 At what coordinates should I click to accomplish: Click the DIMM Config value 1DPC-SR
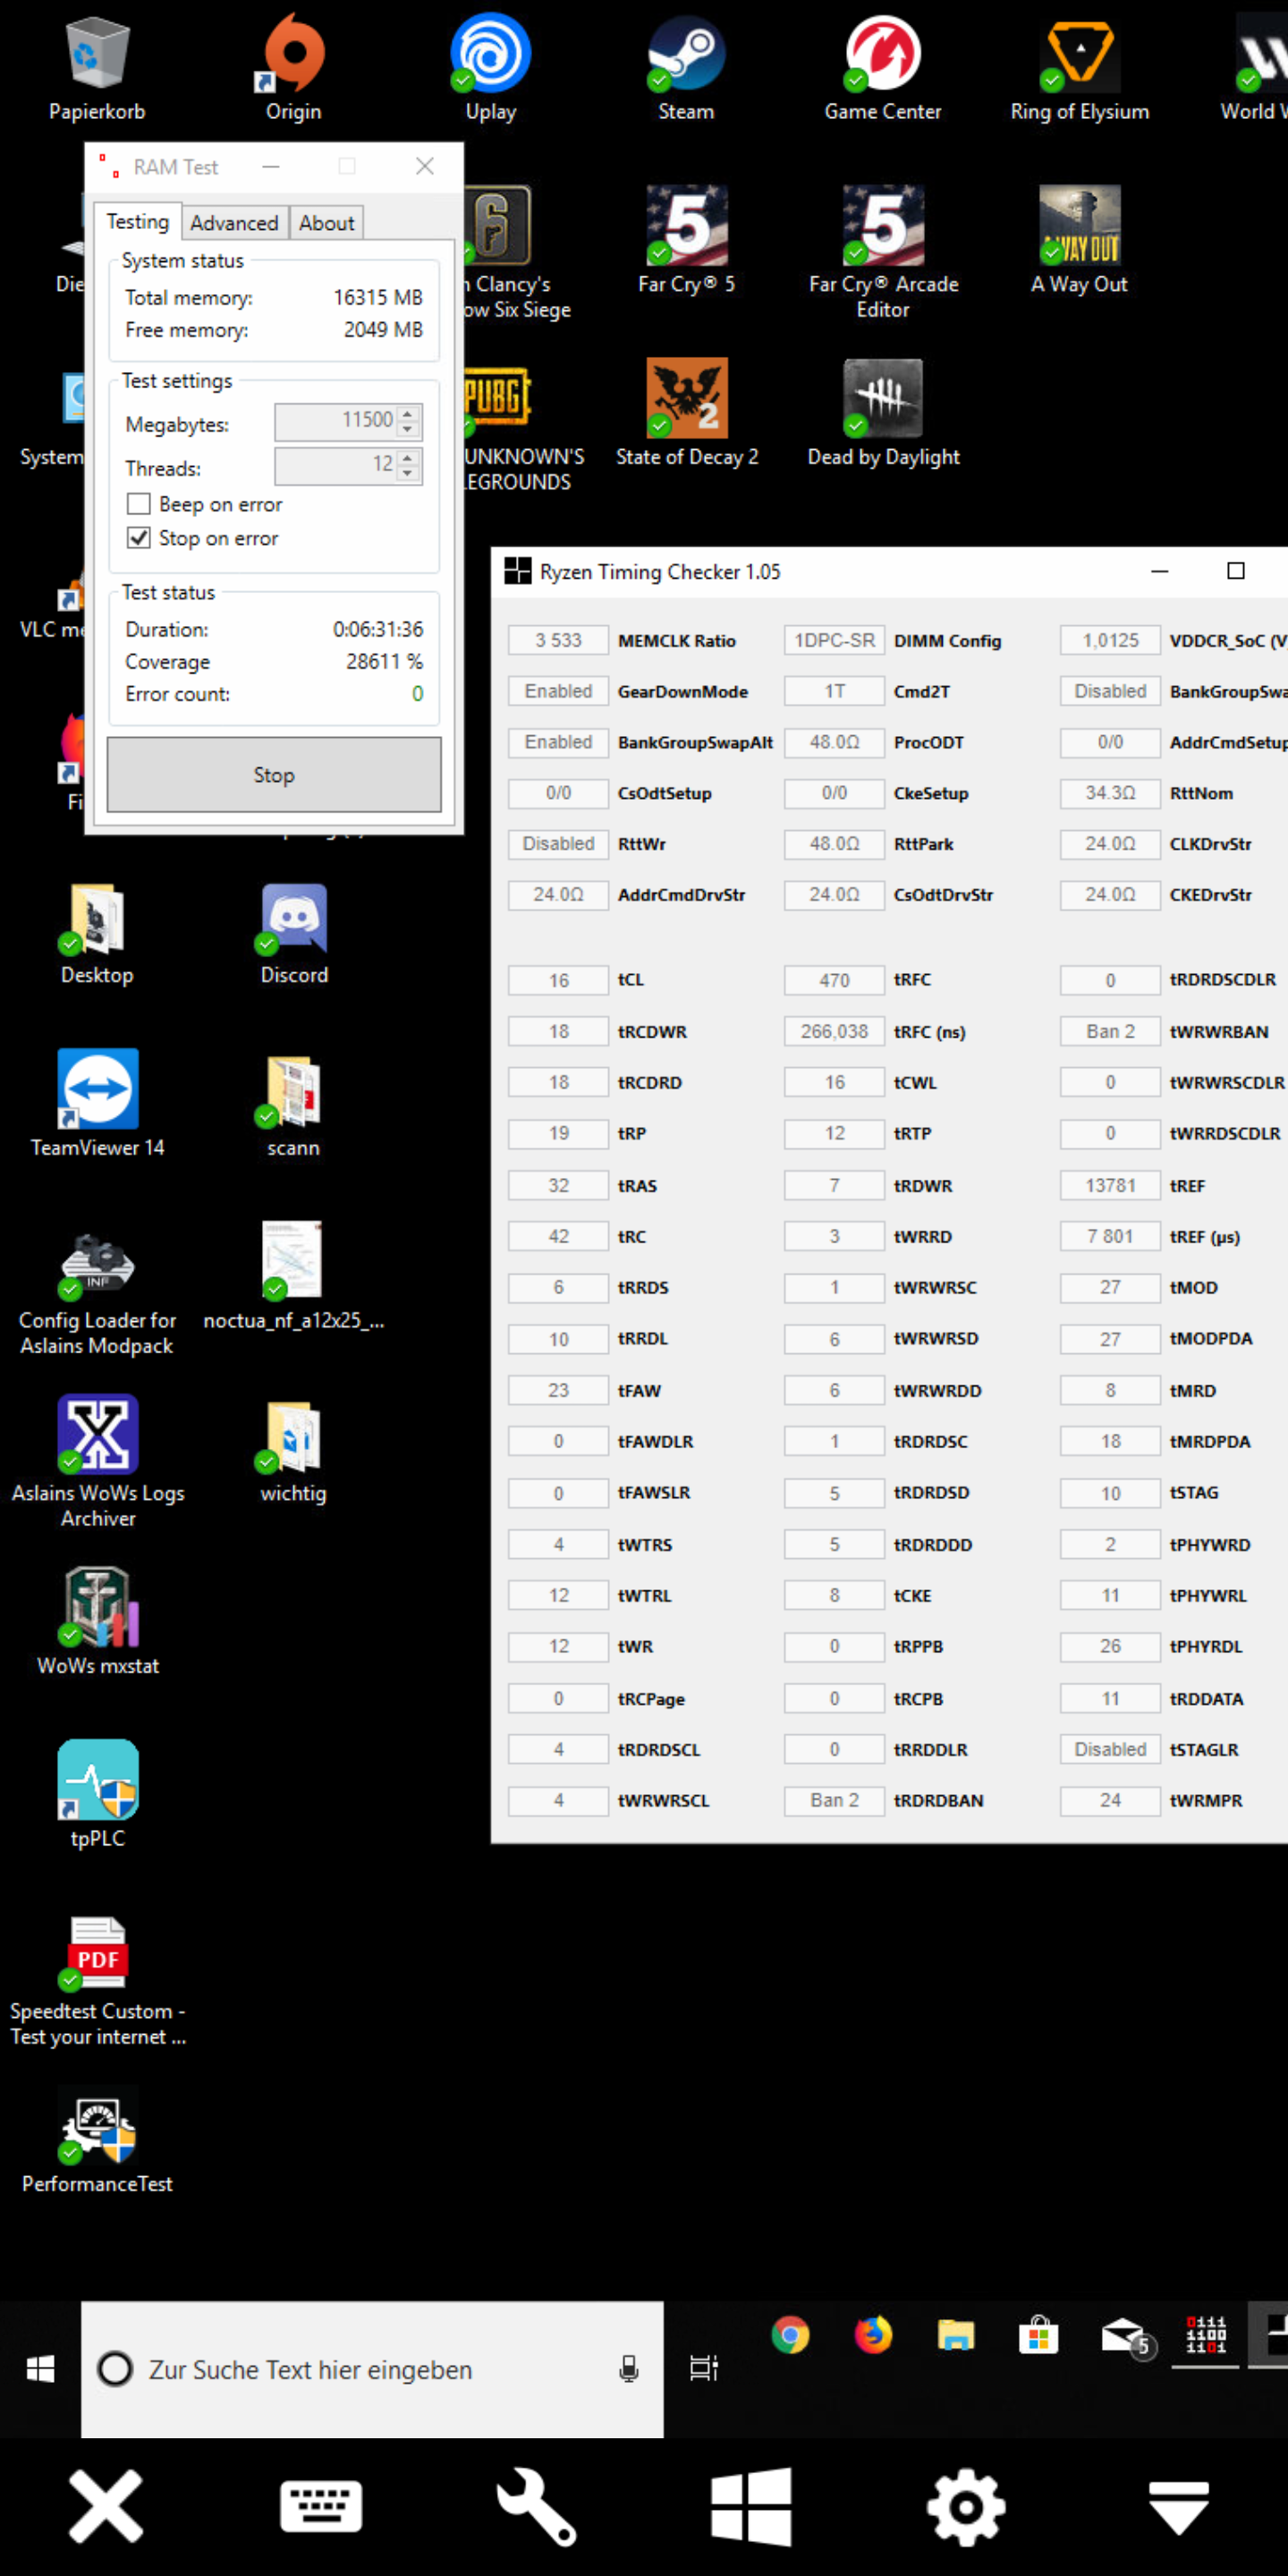[x=834, y=640]
